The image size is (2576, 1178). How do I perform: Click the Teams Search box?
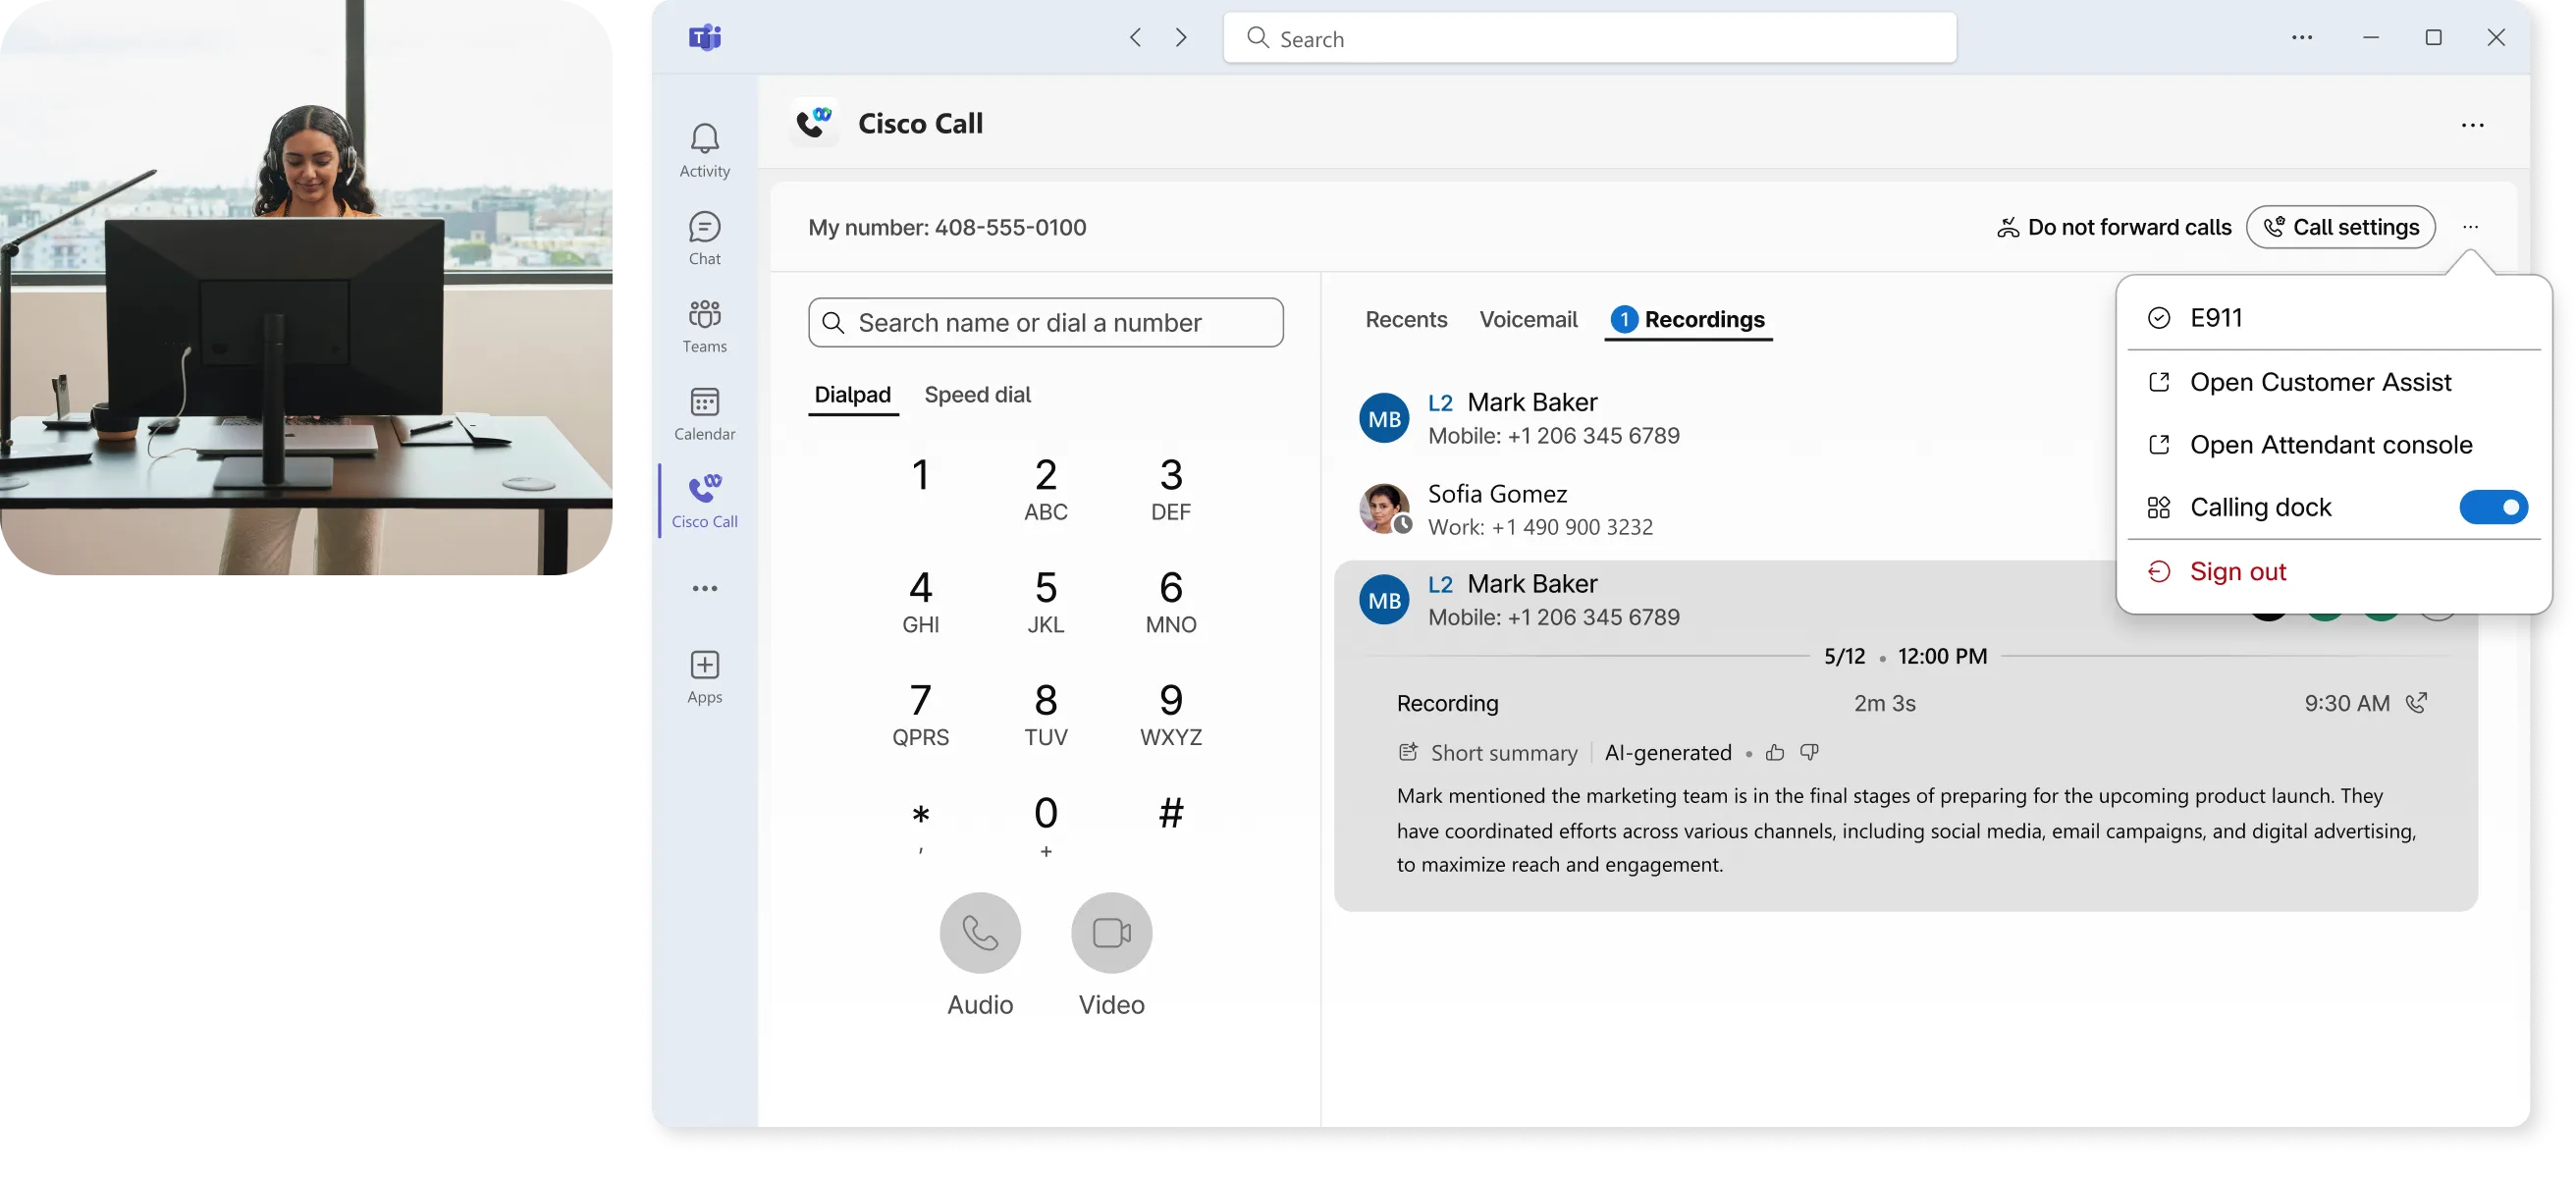click(1589, 38)
